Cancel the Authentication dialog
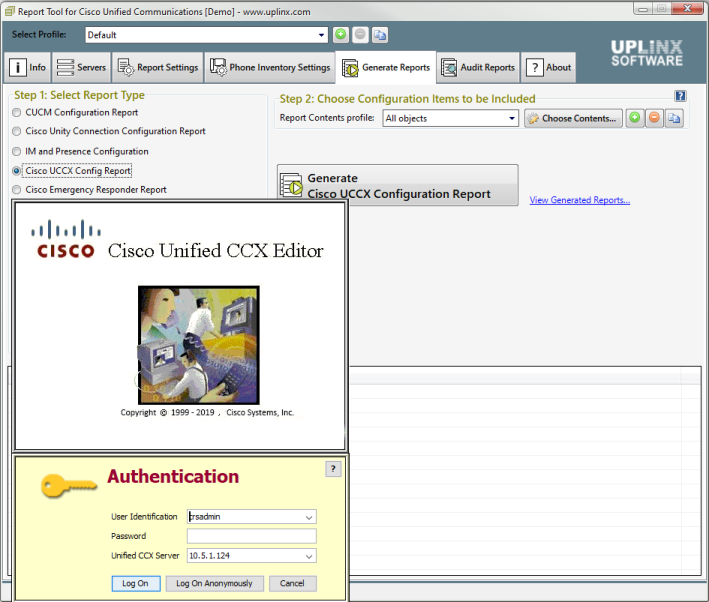709x602 pixels. tap(293, 583)
